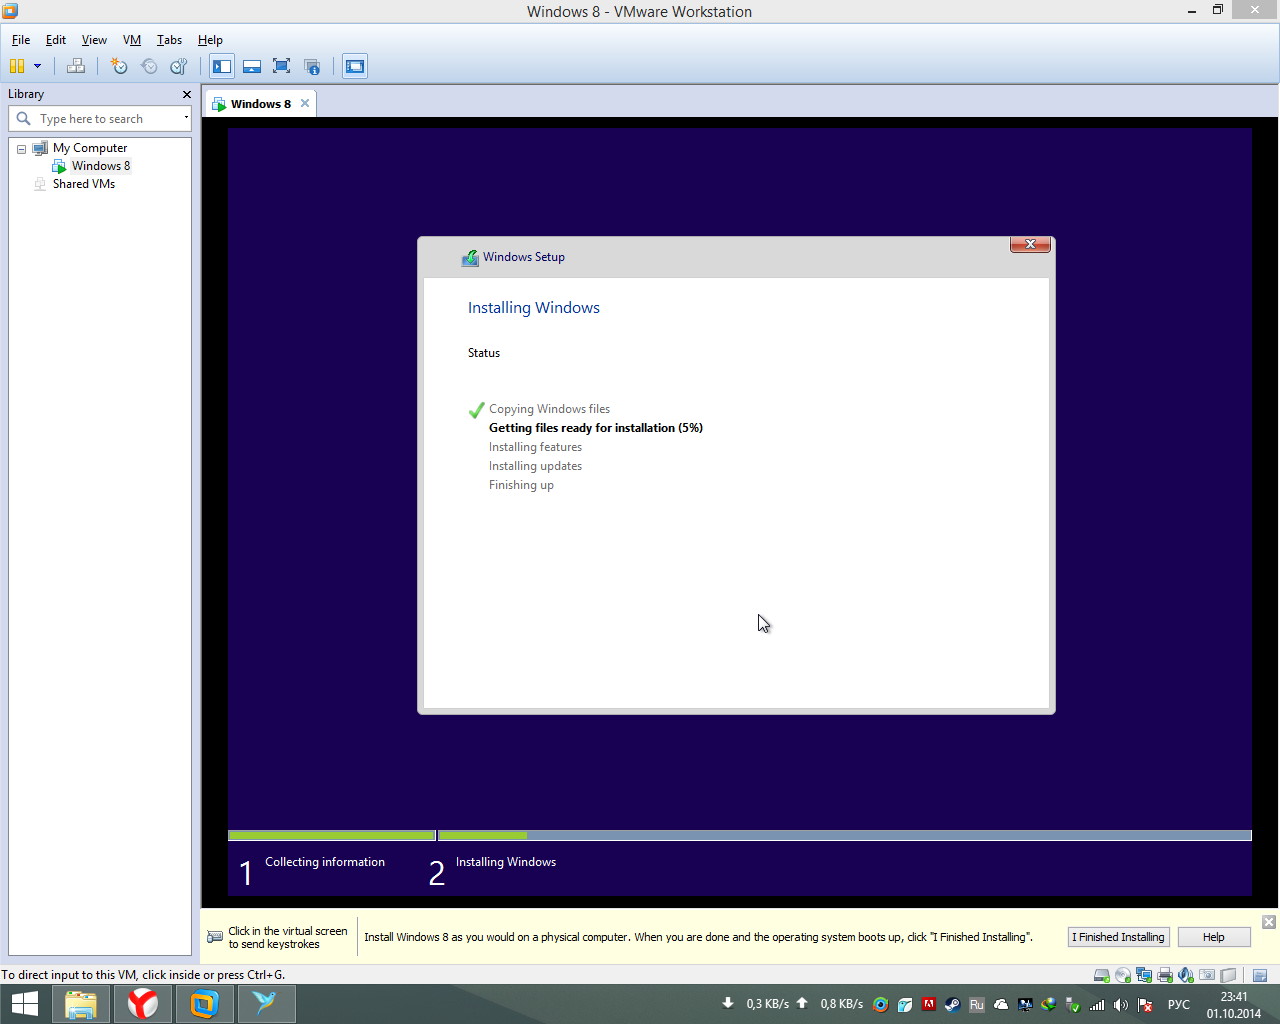Click the CD/DVD device status icon
The image size is (1280, 1024).
(x=1123, y=975)
